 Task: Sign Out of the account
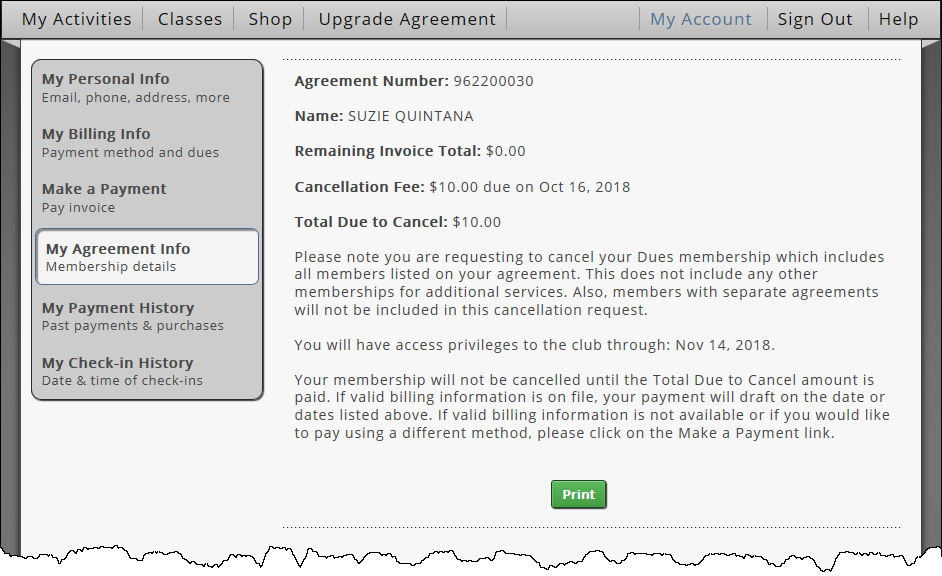815,19
